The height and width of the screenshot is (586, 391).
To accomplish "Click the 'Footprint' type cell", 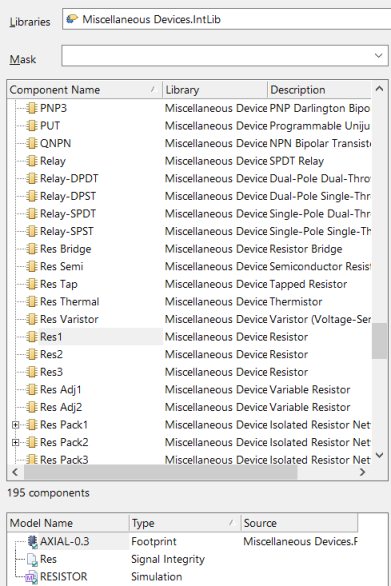I will pyautogui.click(x=154, y=542).
